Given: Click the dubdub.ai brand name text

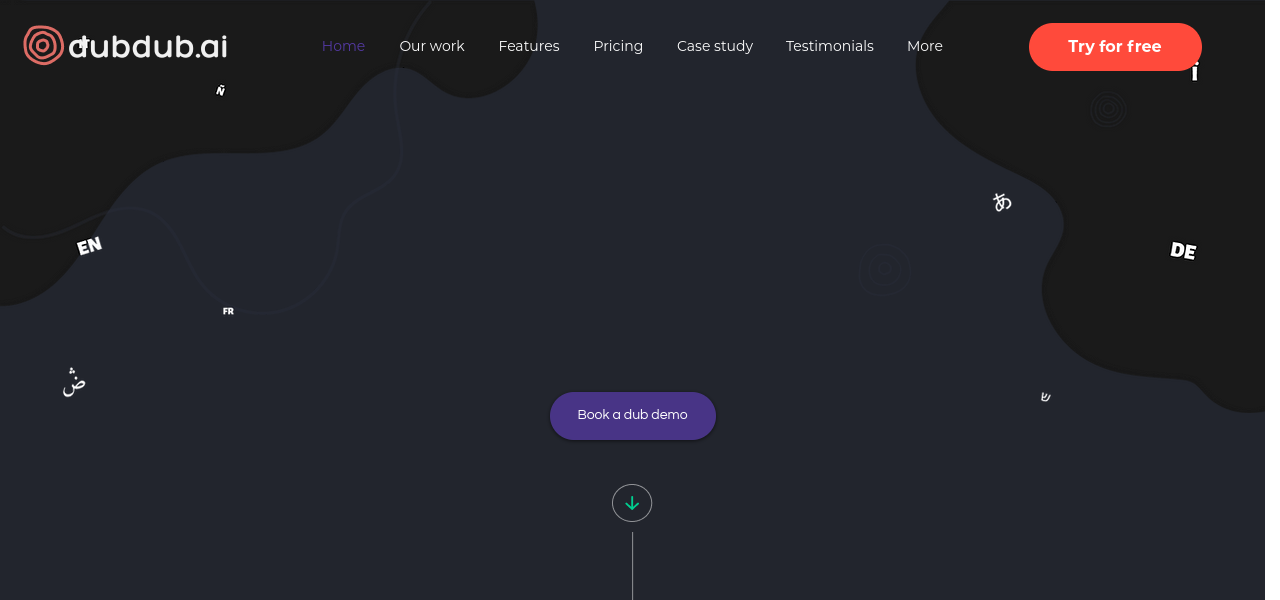Looking at the screenshot, I should click(148, 46).
